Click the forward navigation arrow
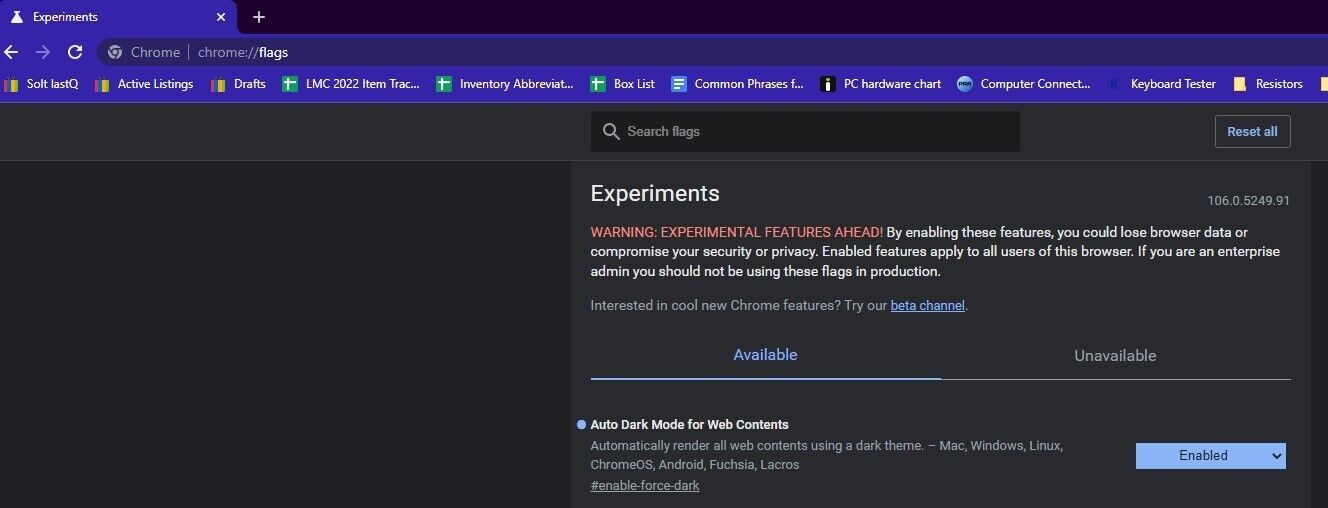The height and width of the screenshot is (508, 1328). pyautogui.click(x=43, y=52)
